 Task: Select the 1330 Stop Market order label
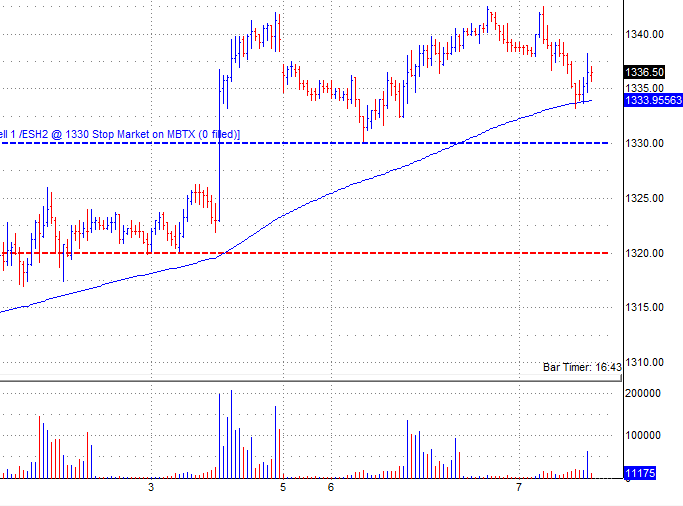pos(120,134)
